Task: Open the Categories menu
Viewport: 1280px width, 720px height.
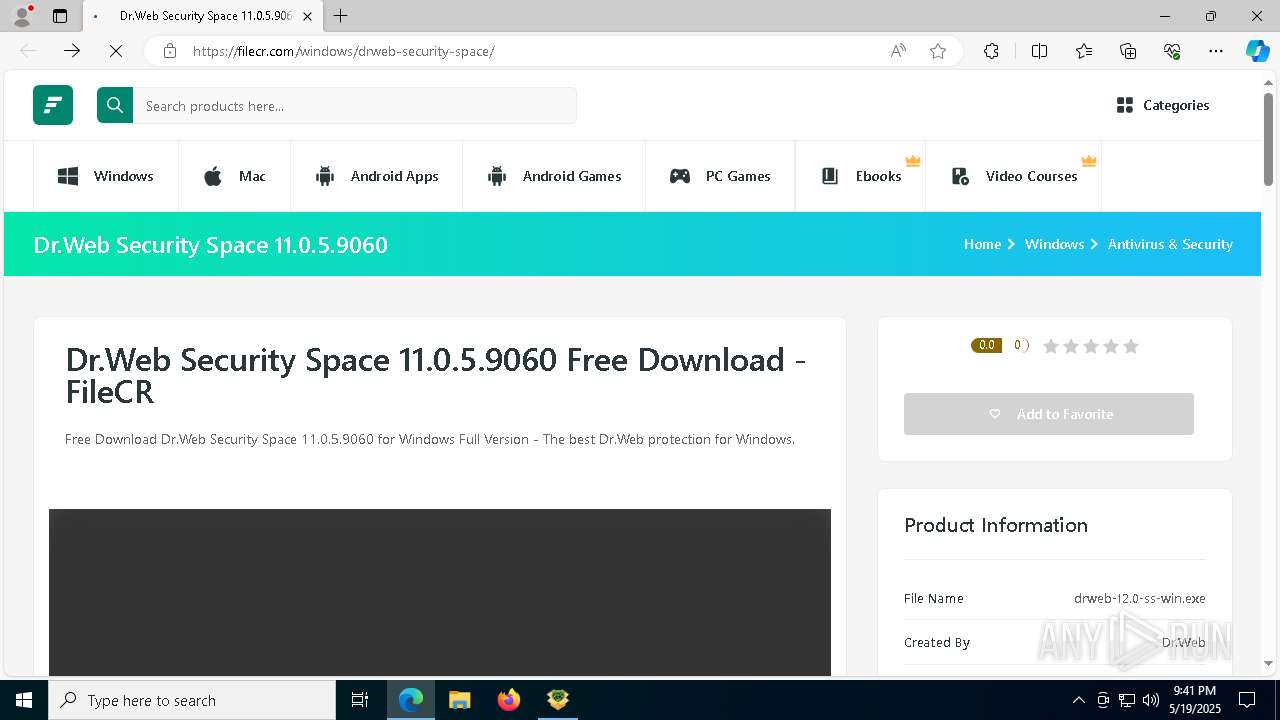Action: [x=1162, y=105]
